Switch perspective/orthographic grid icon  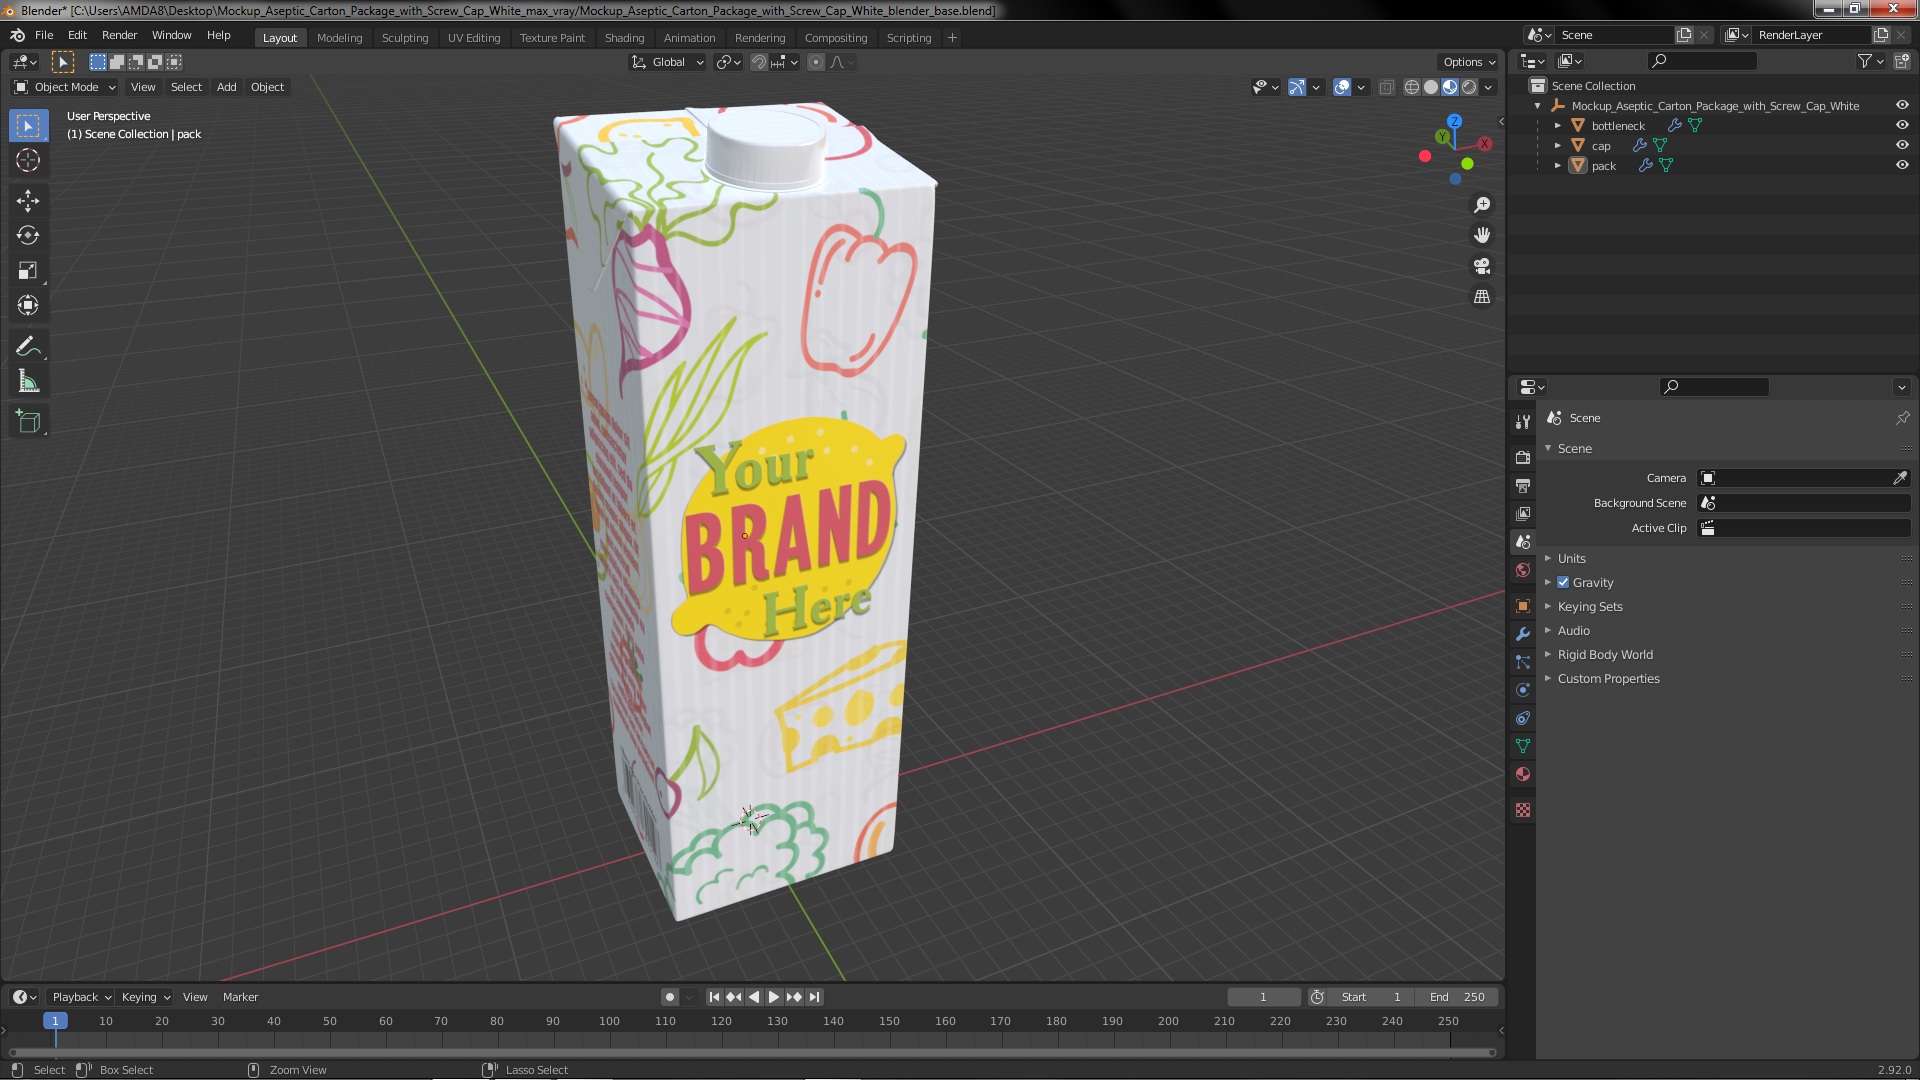click(1482, 297)
